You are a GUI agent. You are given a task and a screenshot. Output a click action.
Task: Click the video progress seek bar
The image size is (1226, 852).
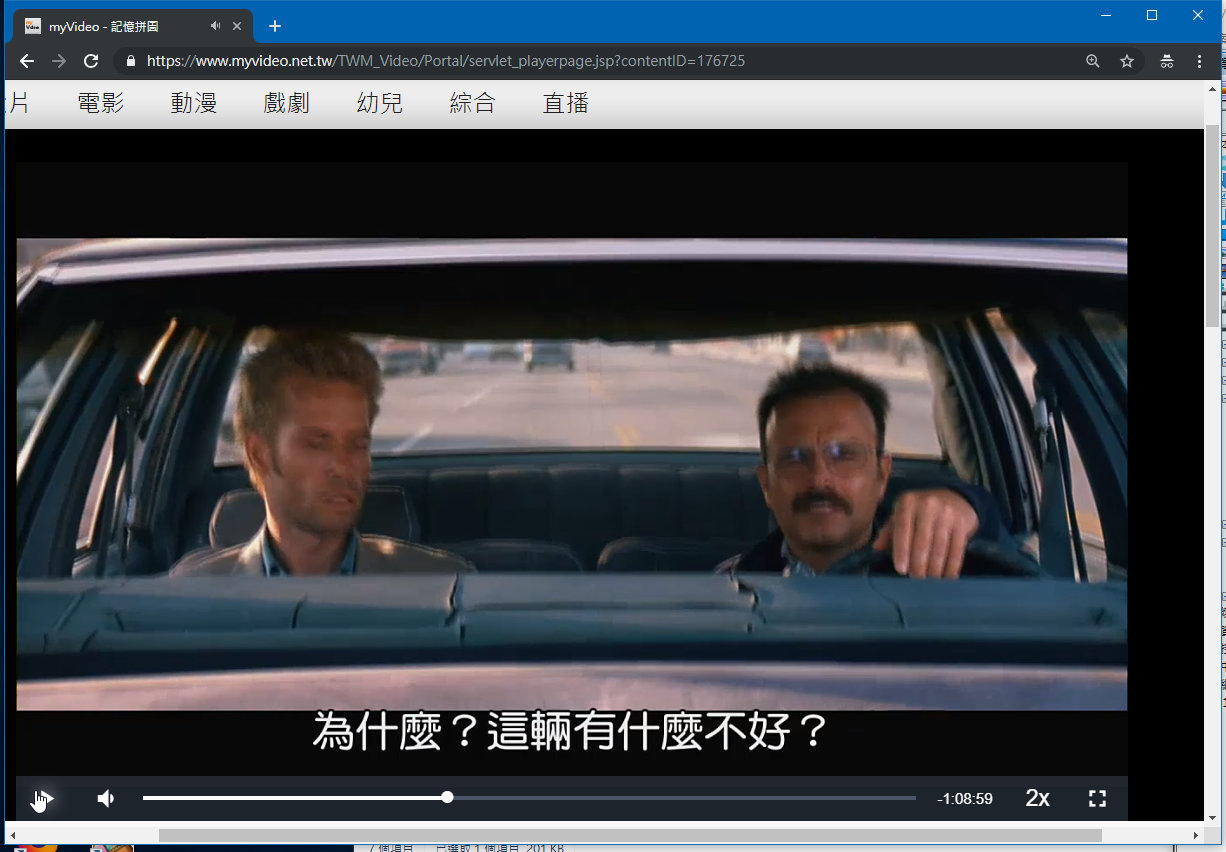click(529, 798)
